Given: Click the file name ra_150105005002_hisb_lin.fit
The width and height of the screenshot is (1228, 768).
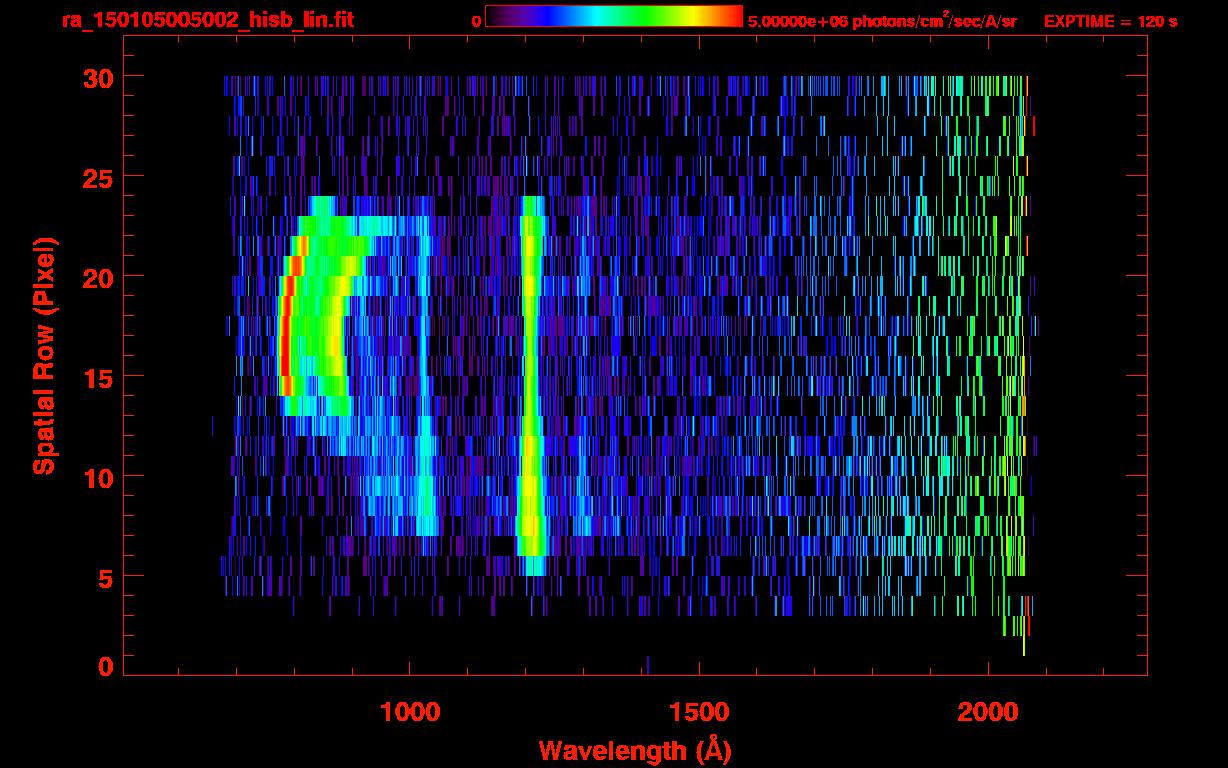Looking at the screenshot, I should 207,20.
